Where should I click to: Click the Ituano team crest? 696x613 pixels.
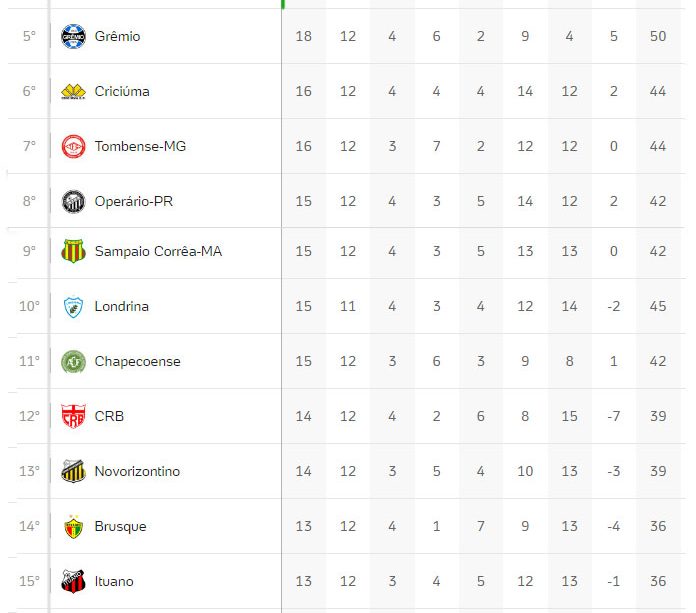(x=73, y=581)
